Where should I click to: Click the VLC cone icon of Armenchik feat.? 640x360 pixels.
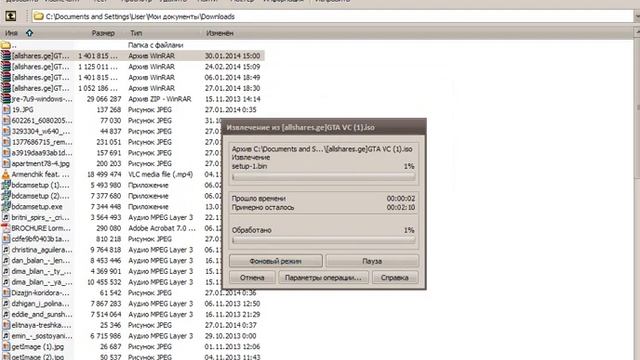6,174
